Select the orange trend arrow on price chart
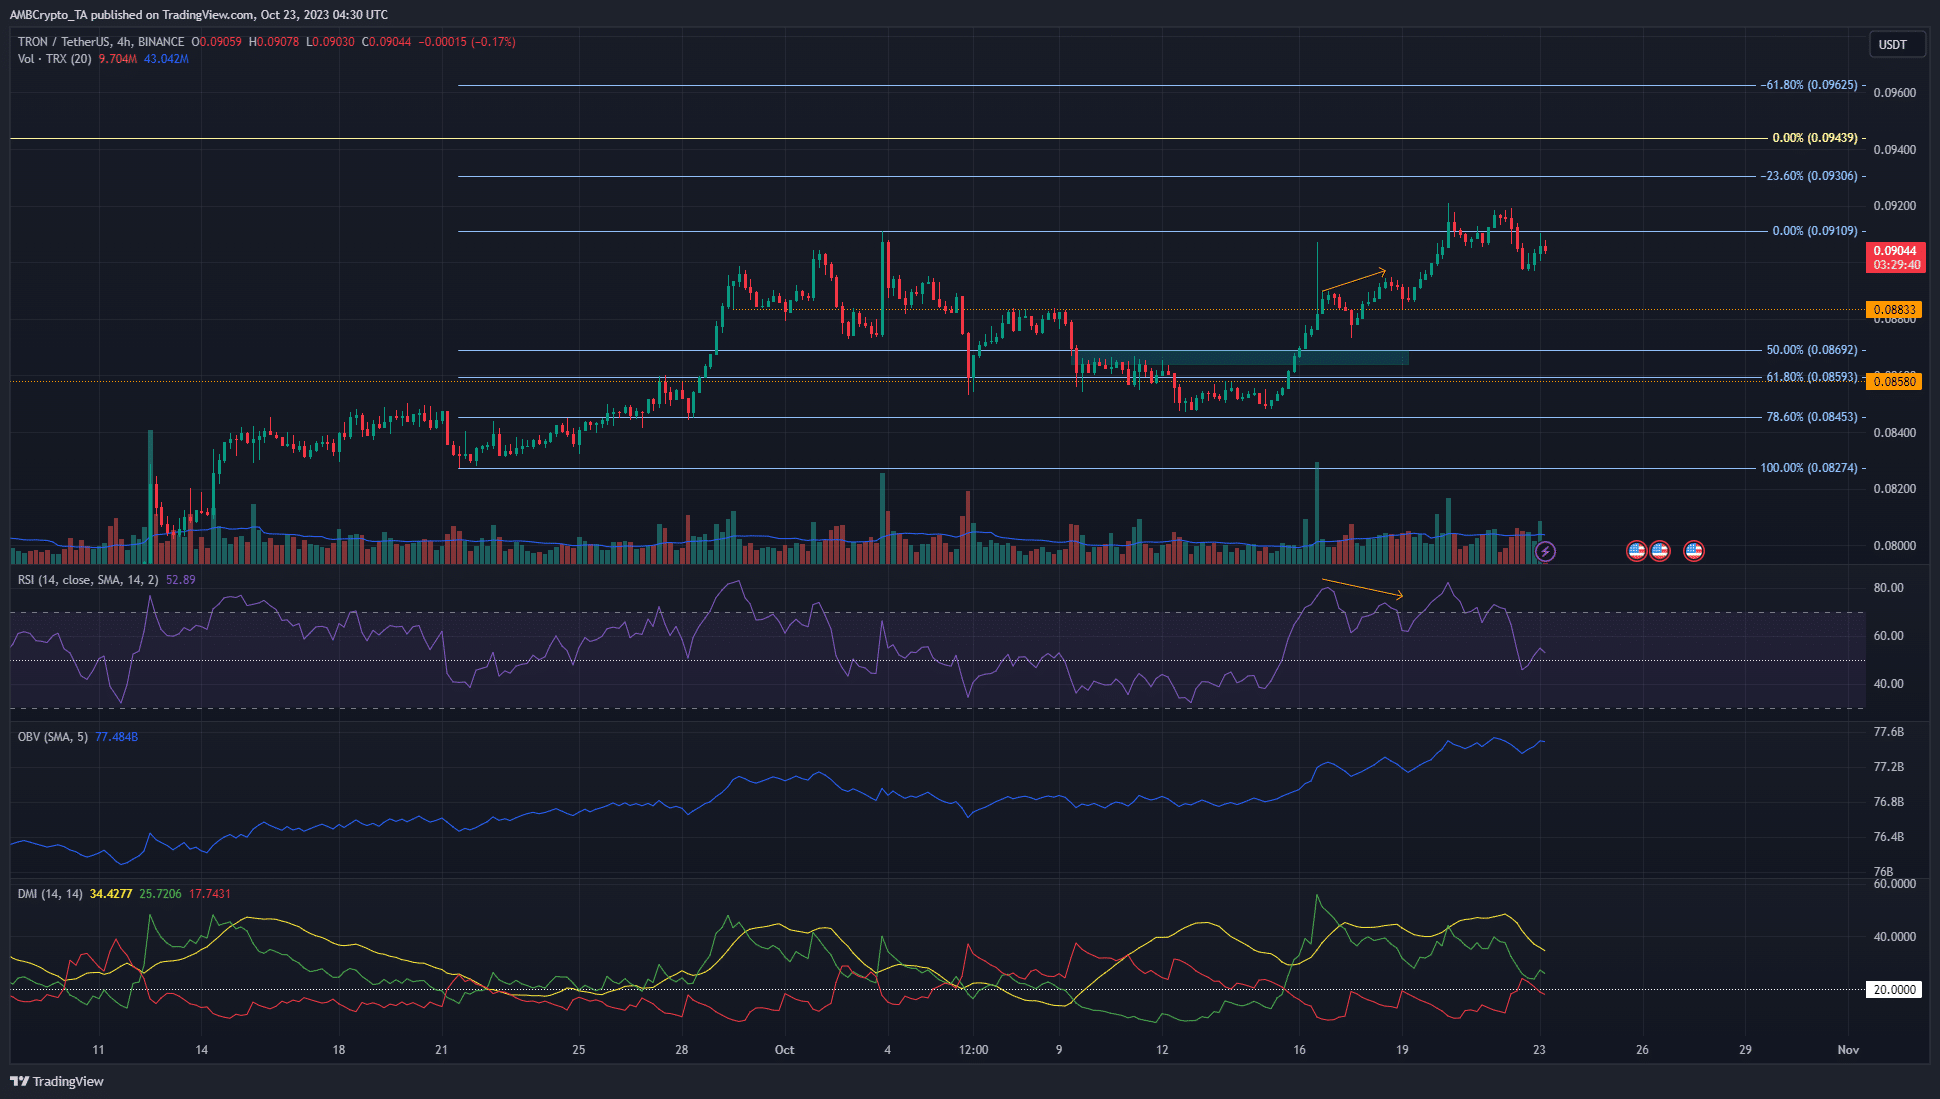Screen dimensions: 1940x1099 [x=1354, y=280]
